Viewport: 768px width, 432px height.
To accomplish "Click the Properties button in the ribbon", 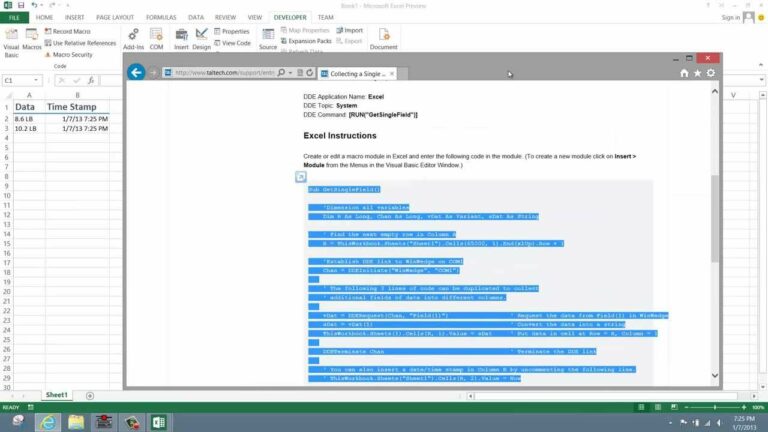I will (235, 31).
